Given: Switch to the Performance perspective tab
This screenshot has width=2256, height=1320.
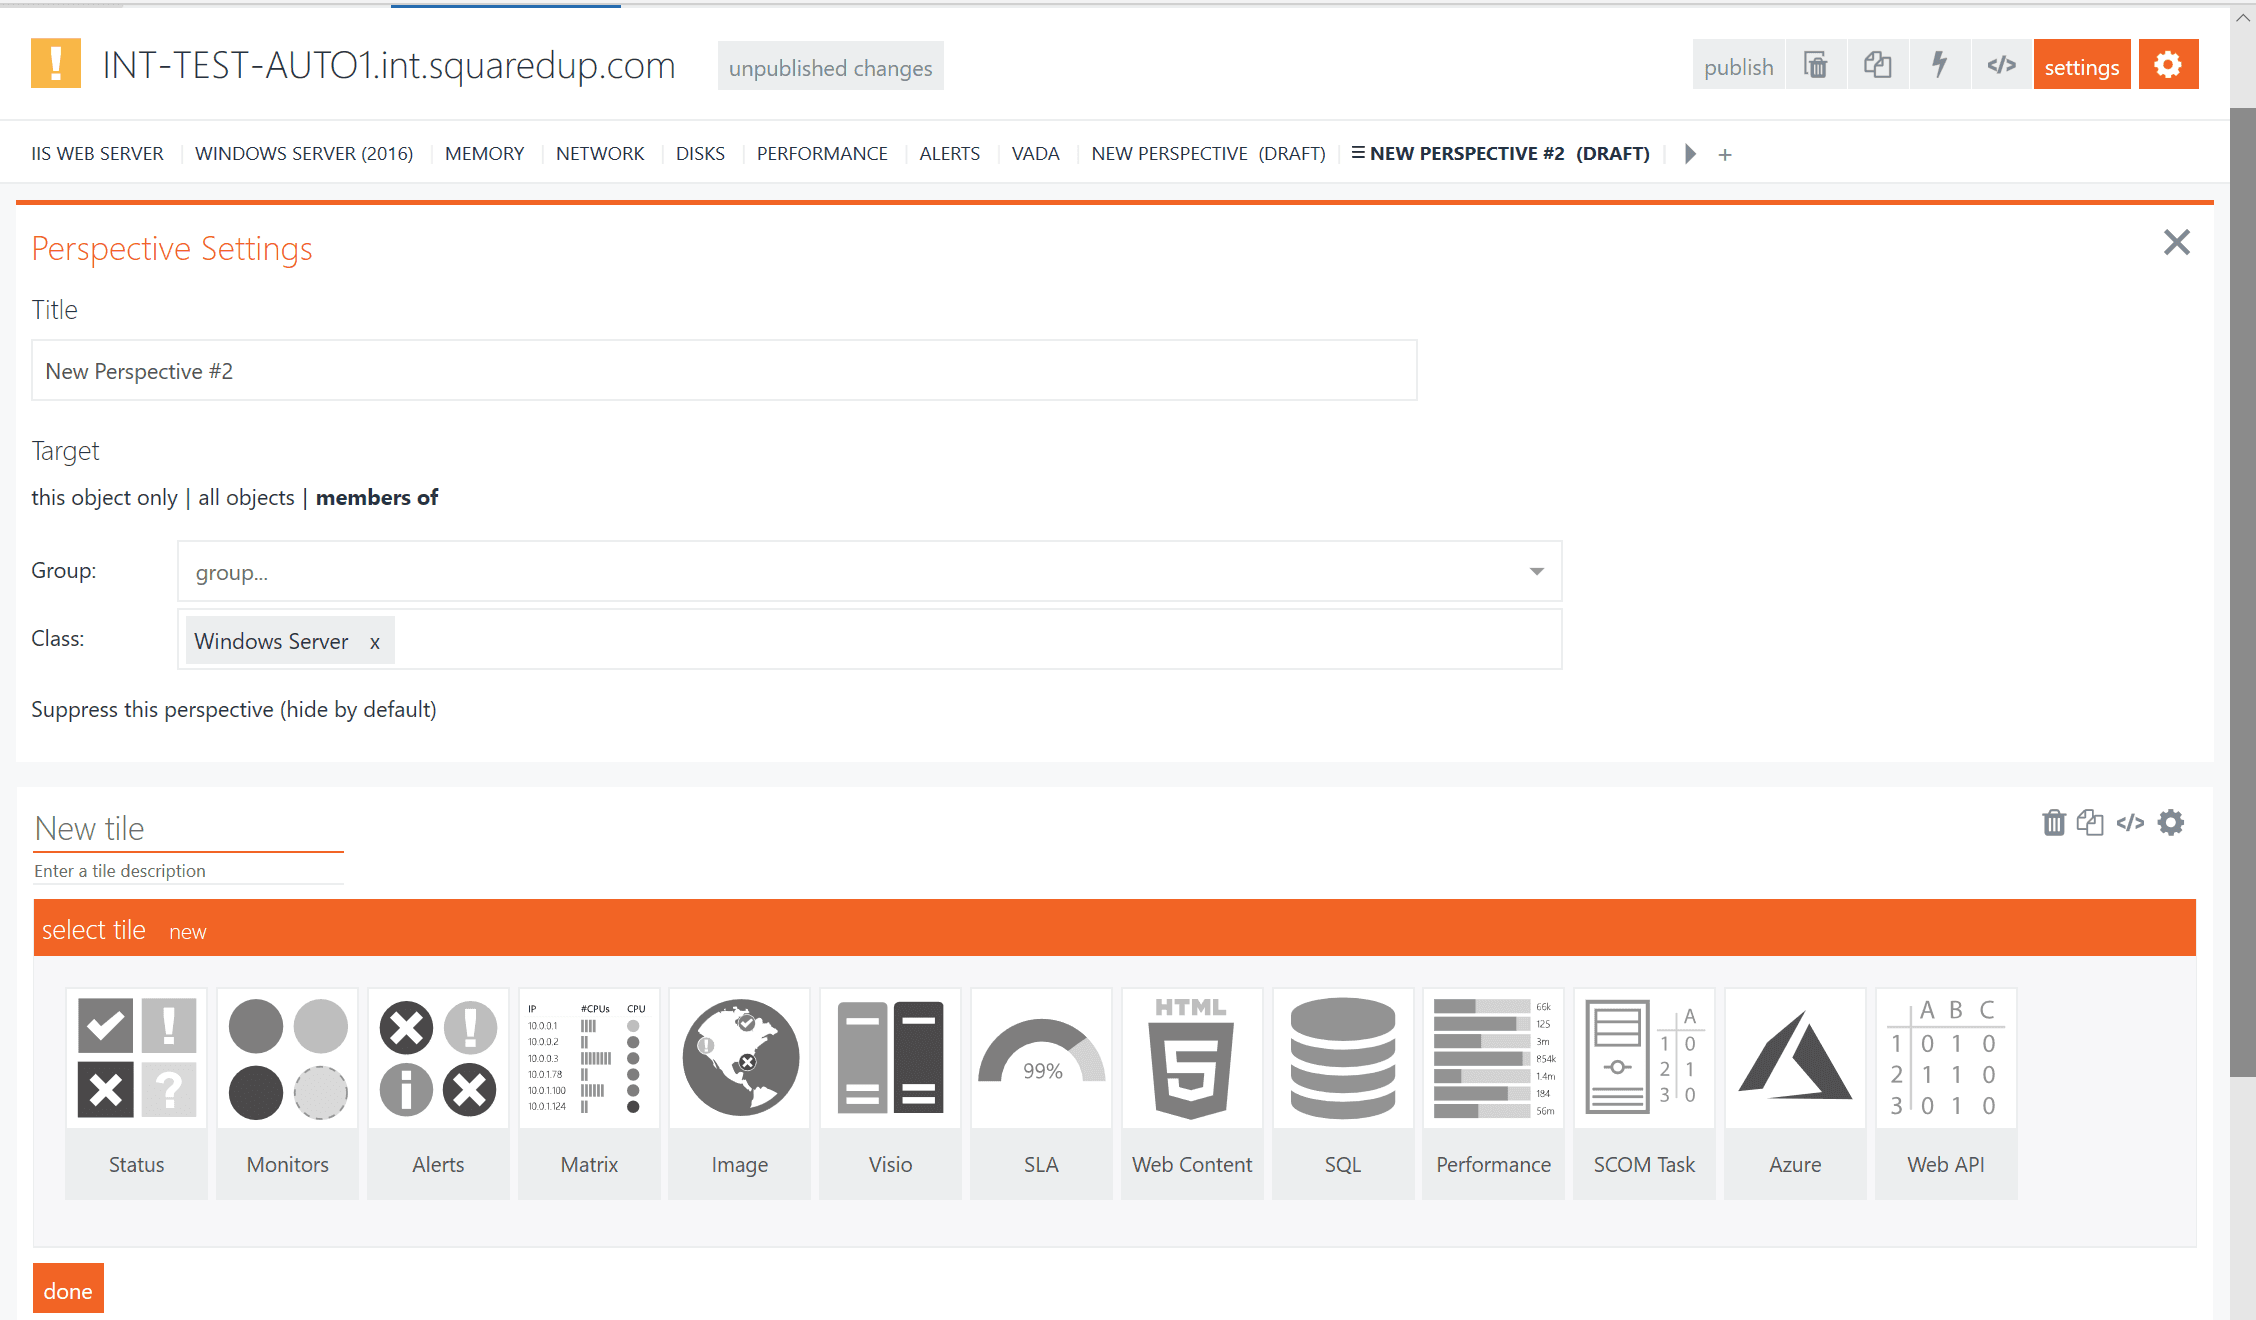Looking at the screenshot, I should tap(821, 154).
